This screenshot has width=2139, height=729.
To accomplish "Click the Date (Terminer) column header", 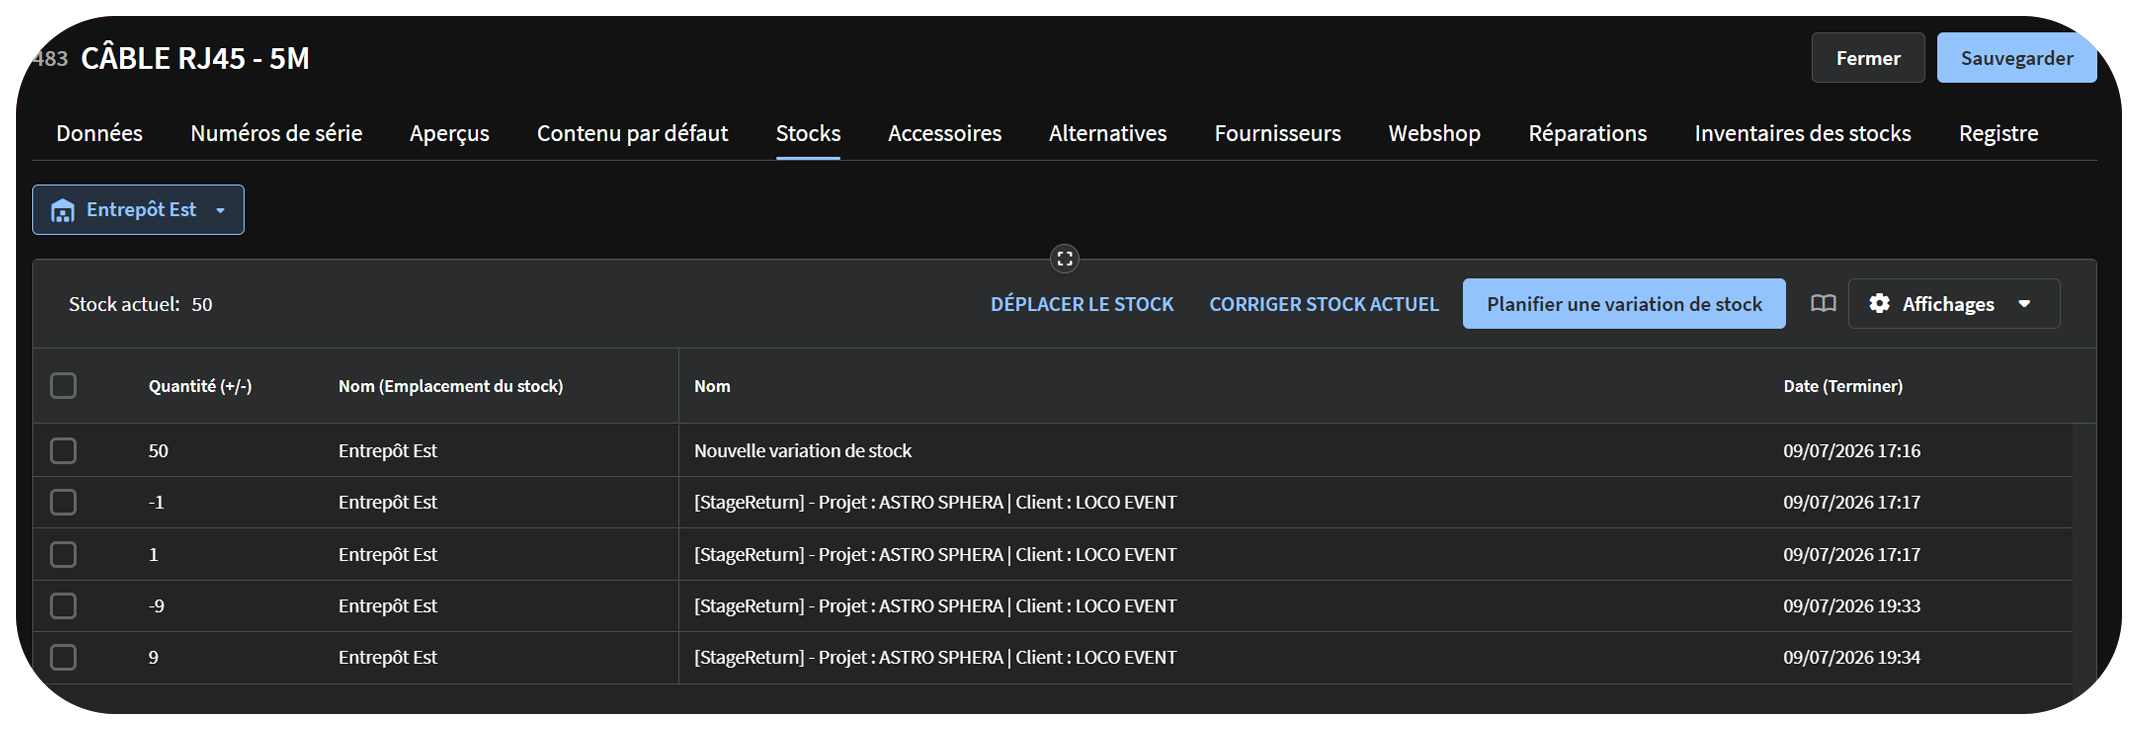I will click(x=1843, y=386).
